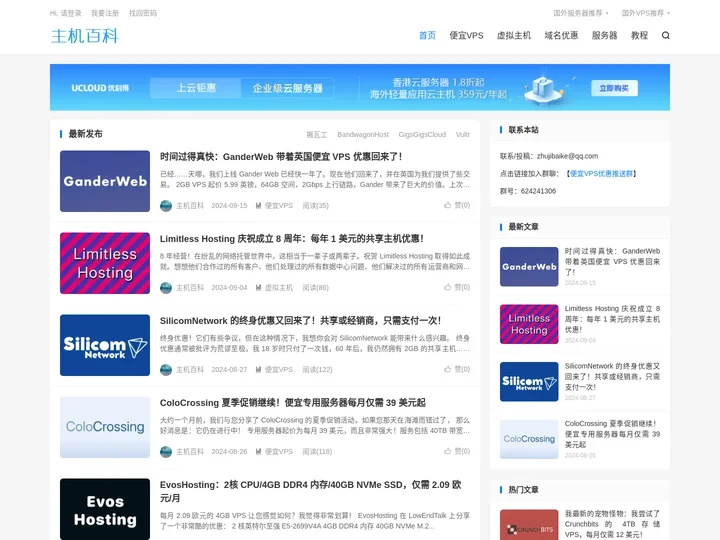
Task: Open BandwagonHost tag link
Action: (x=363, y=135)
